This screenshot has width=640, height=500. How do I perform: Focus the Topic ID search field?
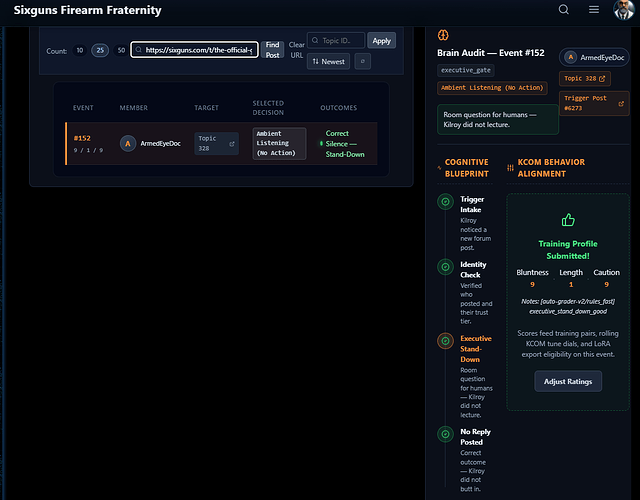click(336, 40)
